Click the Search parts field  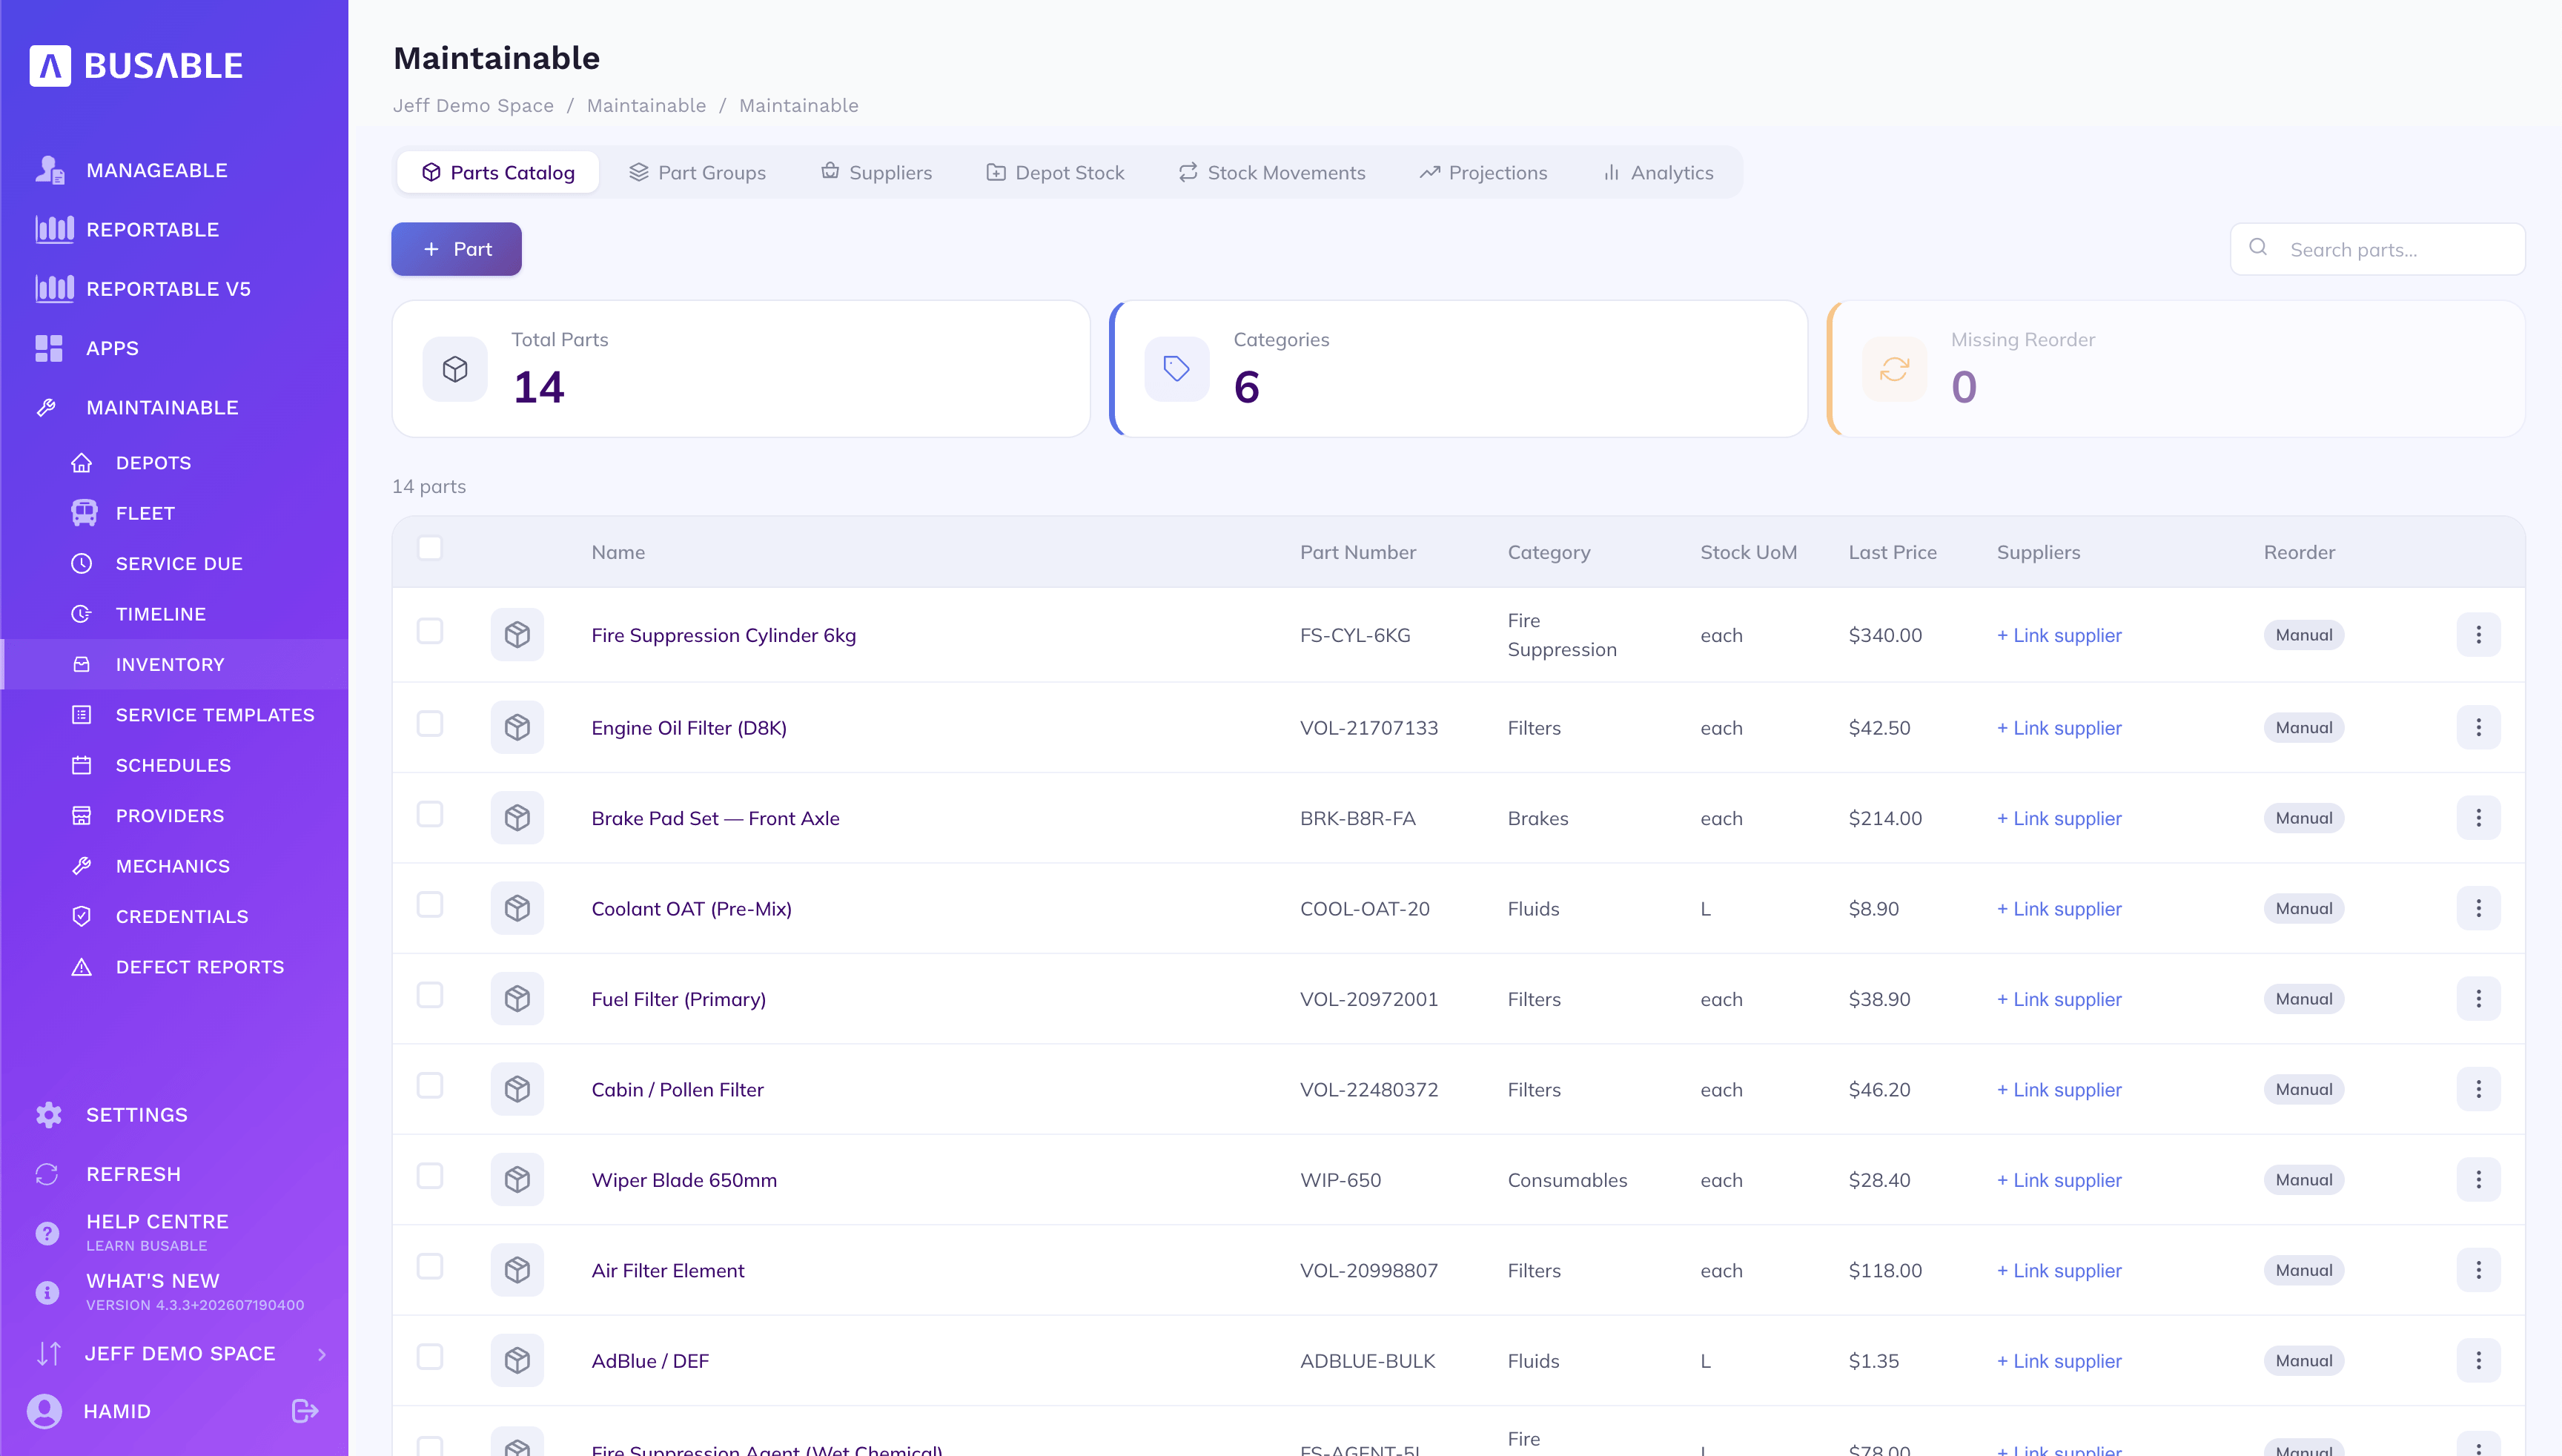point(2377,250)
